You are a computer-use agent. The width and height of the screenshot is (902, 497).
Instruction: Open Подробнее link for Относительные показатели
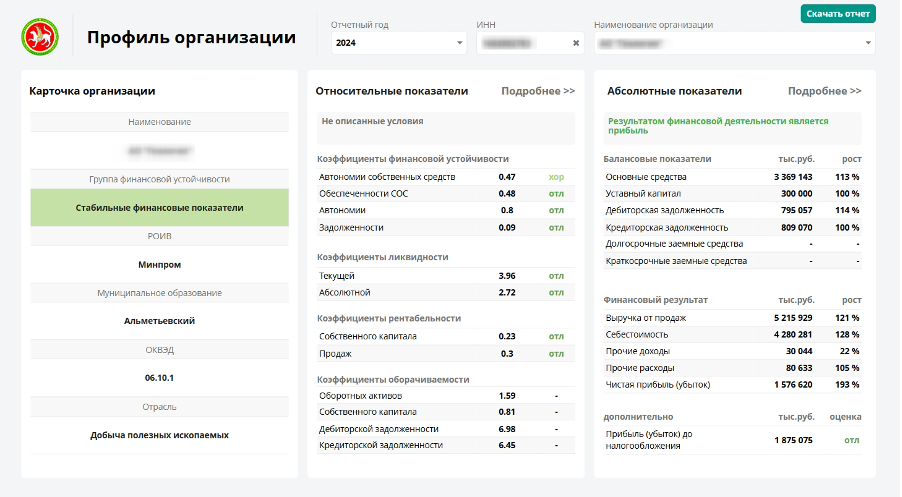click(538, 91)
